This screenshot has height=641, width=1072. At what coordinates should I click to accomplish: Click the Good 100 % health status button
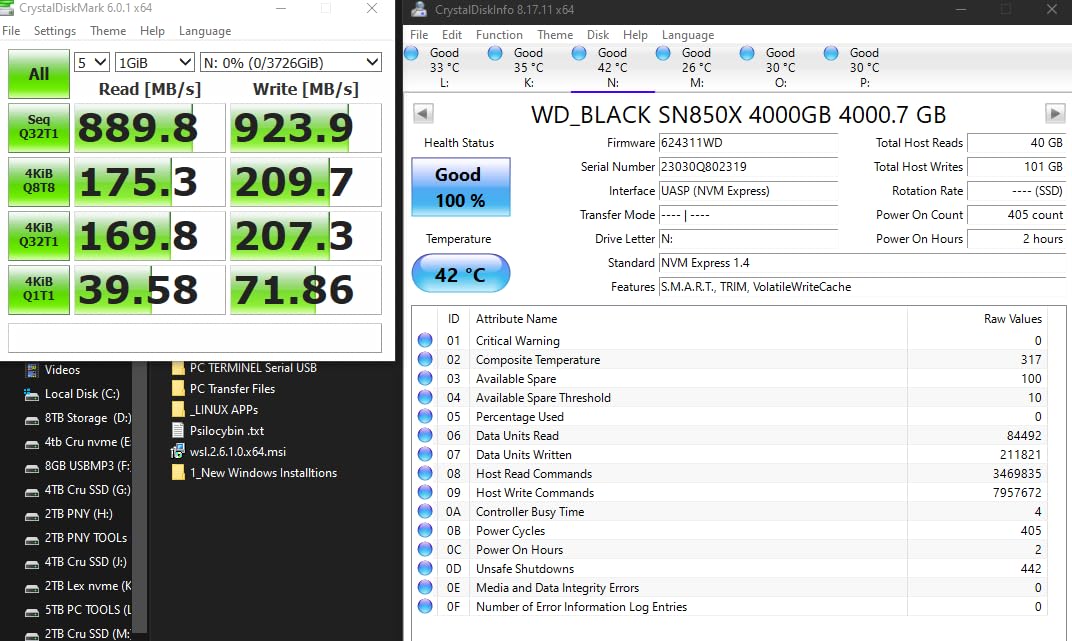[460, 187]
